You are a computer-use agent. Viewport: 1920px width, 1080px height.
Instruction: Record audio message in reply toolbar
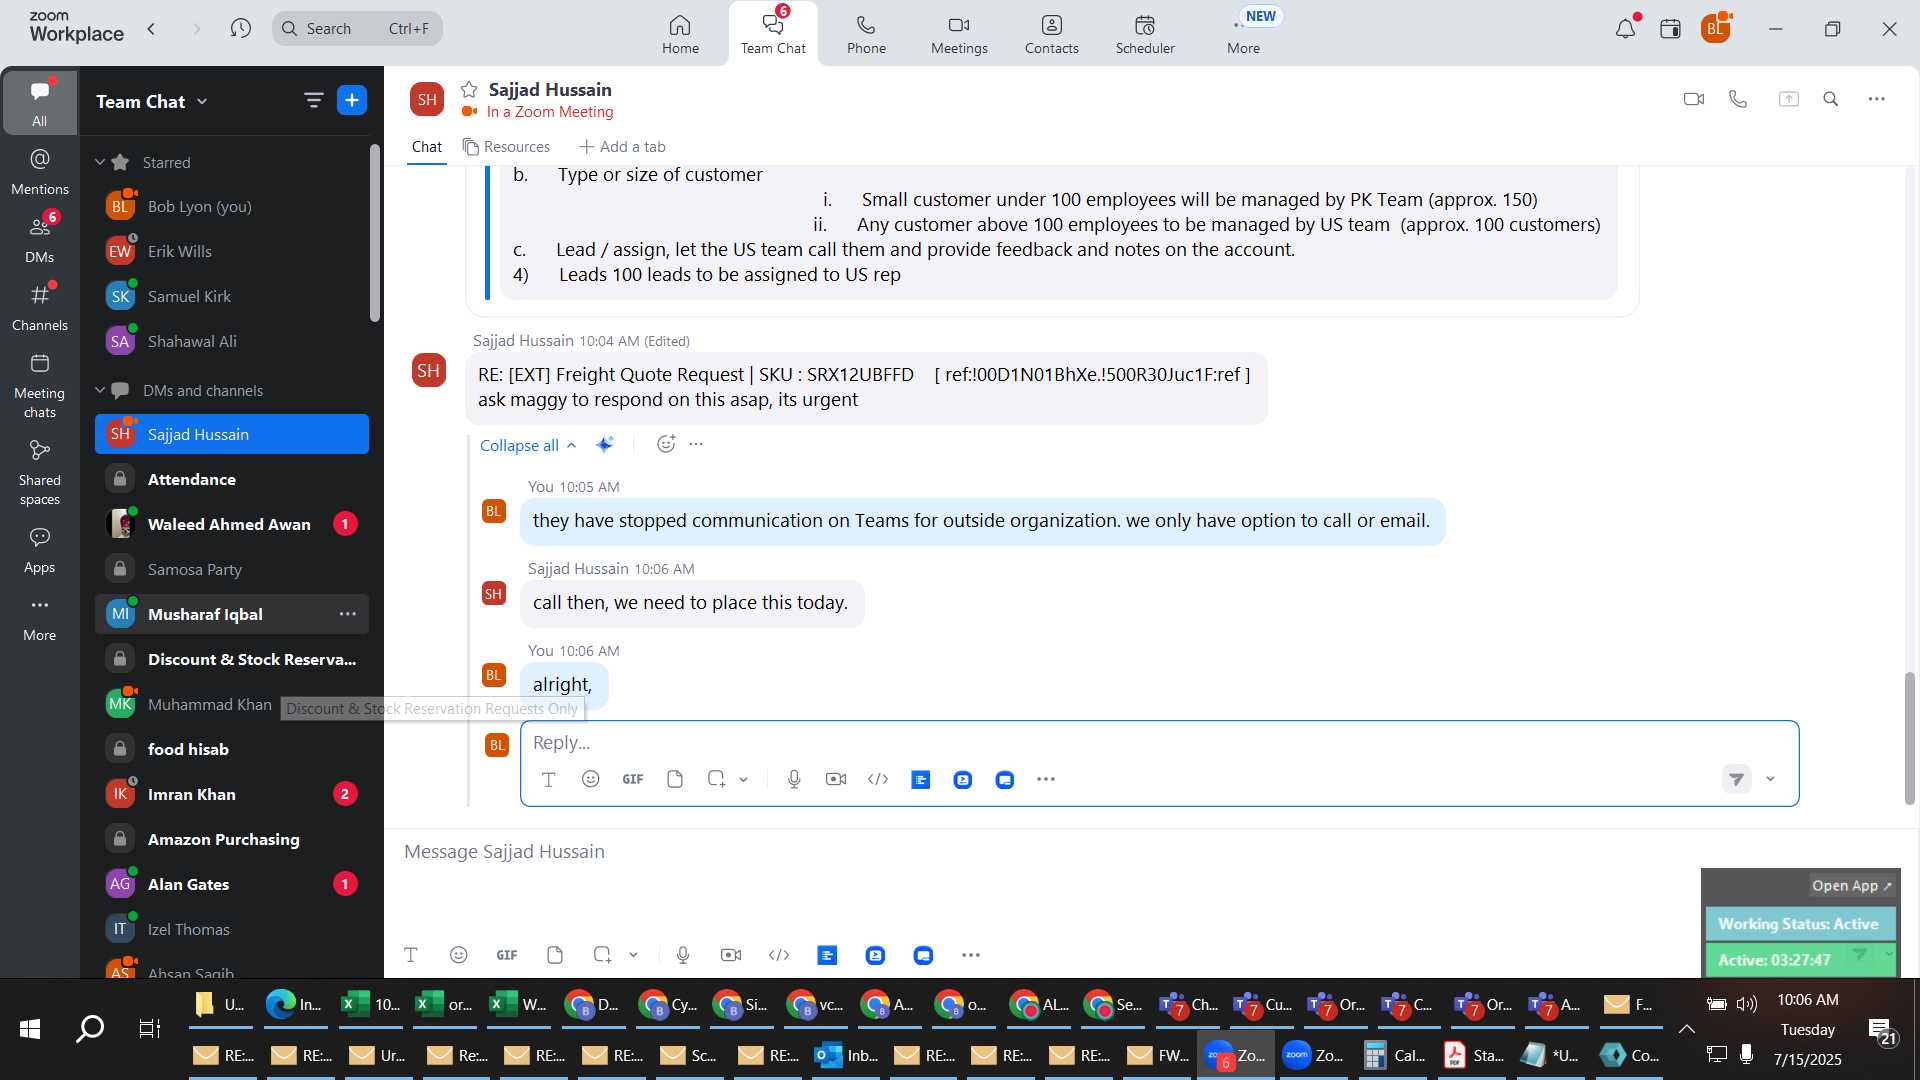click(794, 779)
